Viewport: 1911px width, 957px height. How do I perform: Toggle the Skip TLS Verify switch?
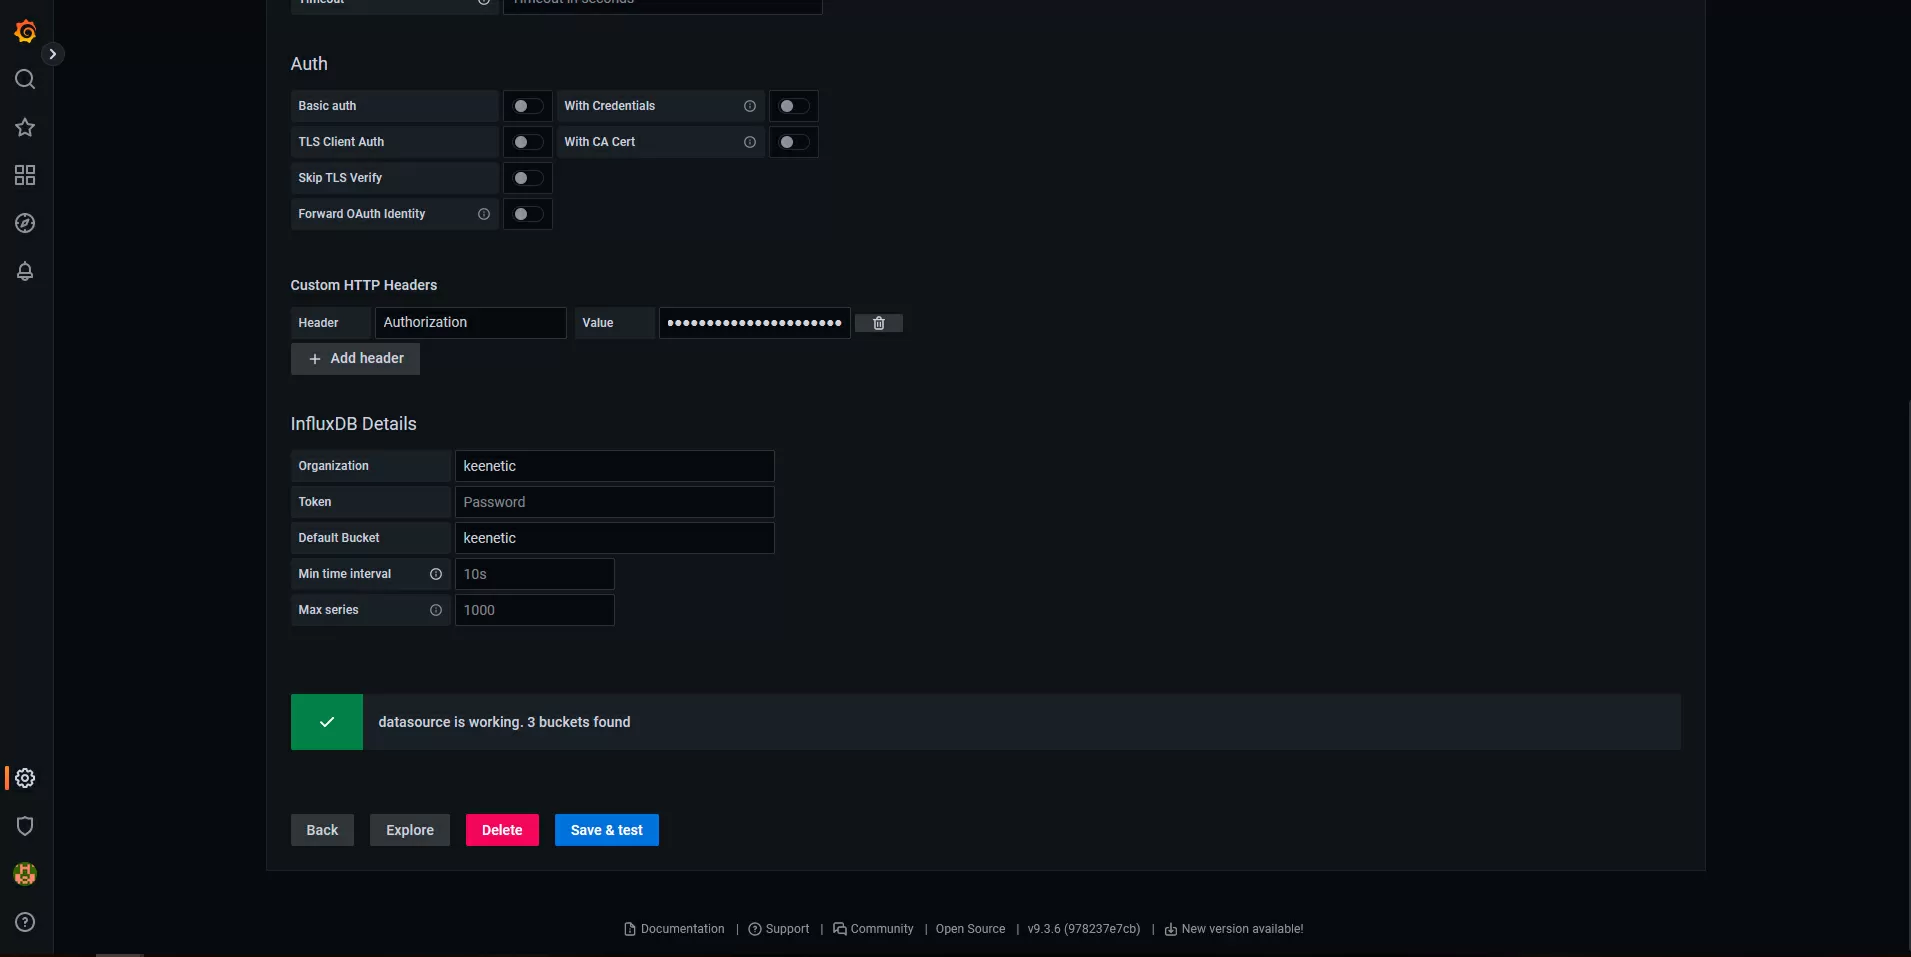click(528, 178)
